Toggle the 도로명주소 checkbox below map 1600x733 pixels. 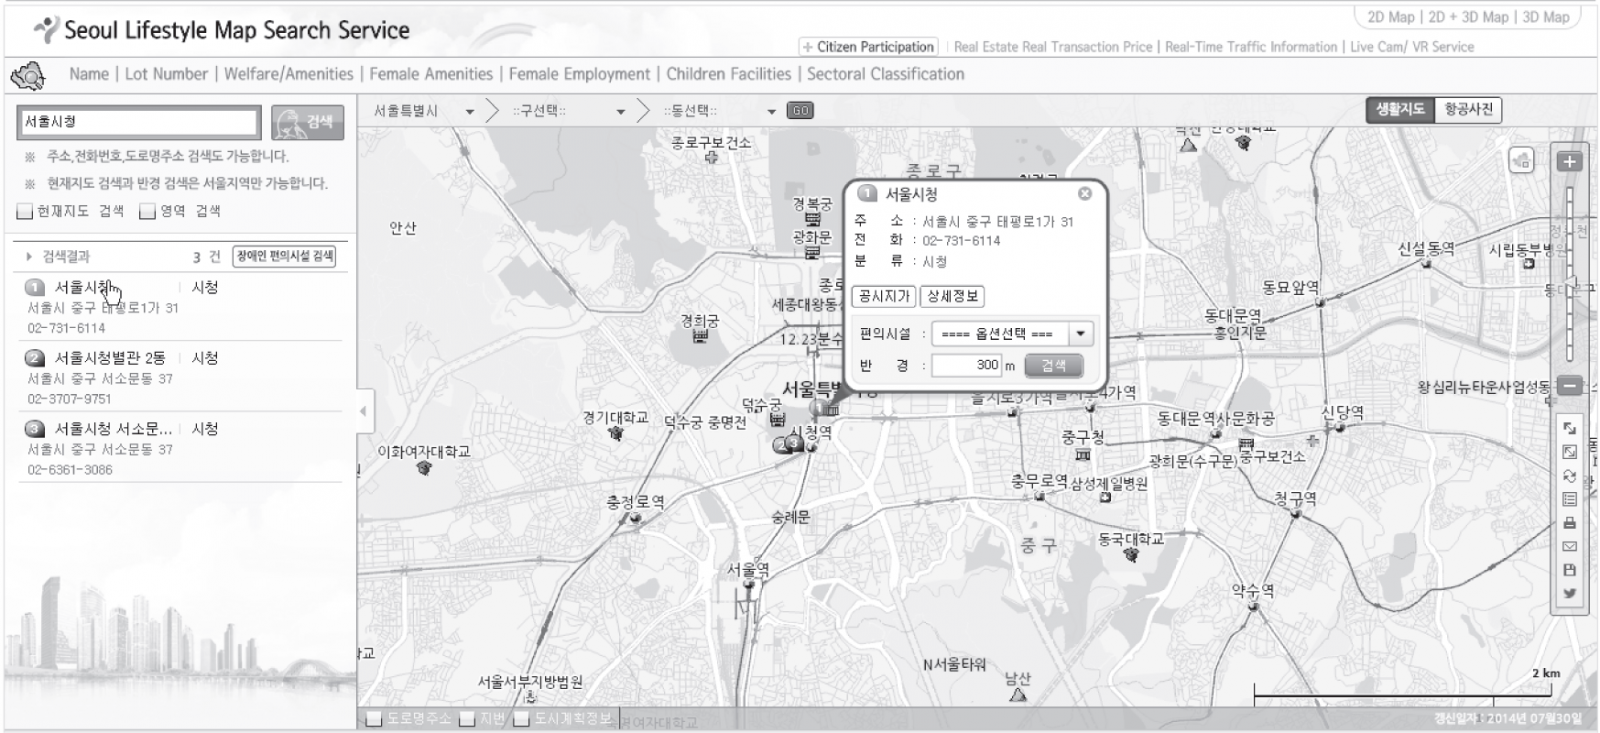coord(374,719)
